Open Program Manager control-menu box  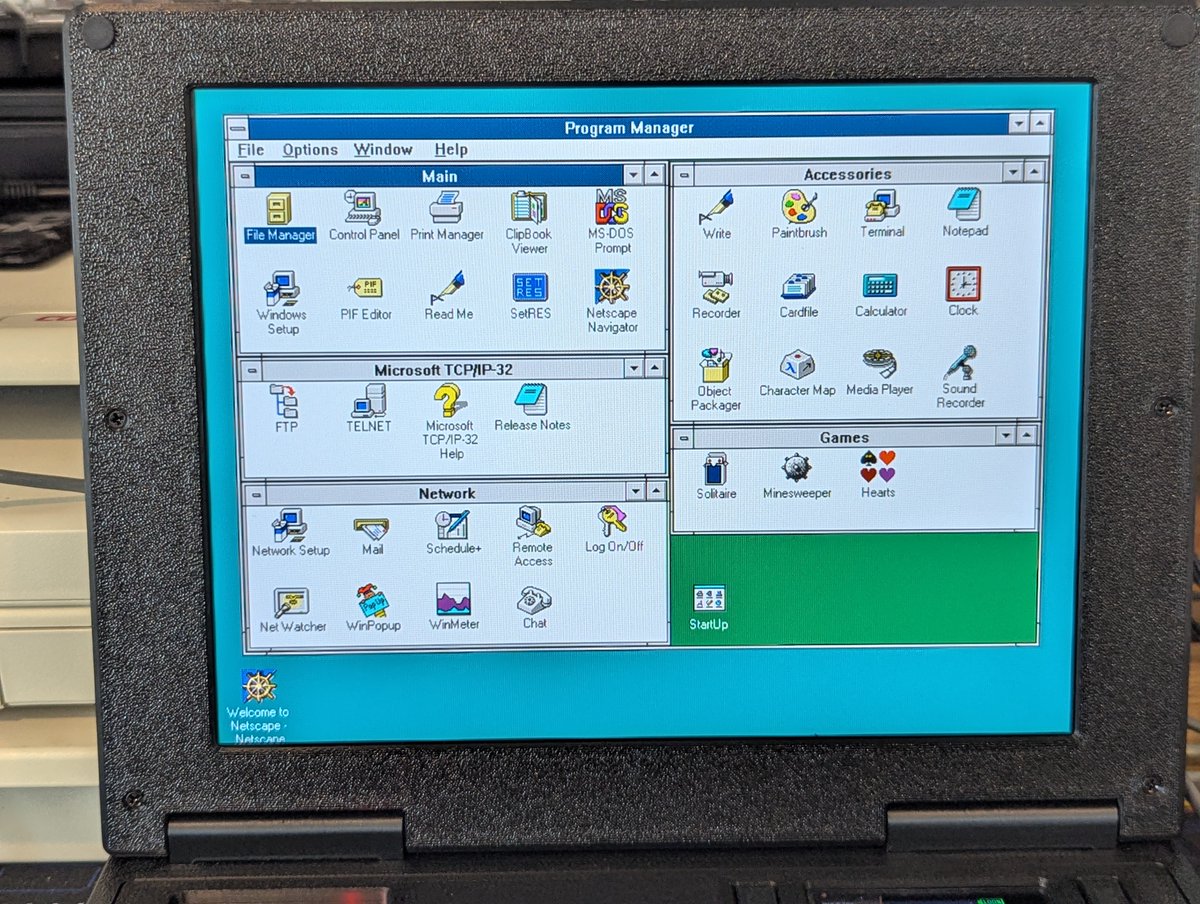[x=237, y=128]
